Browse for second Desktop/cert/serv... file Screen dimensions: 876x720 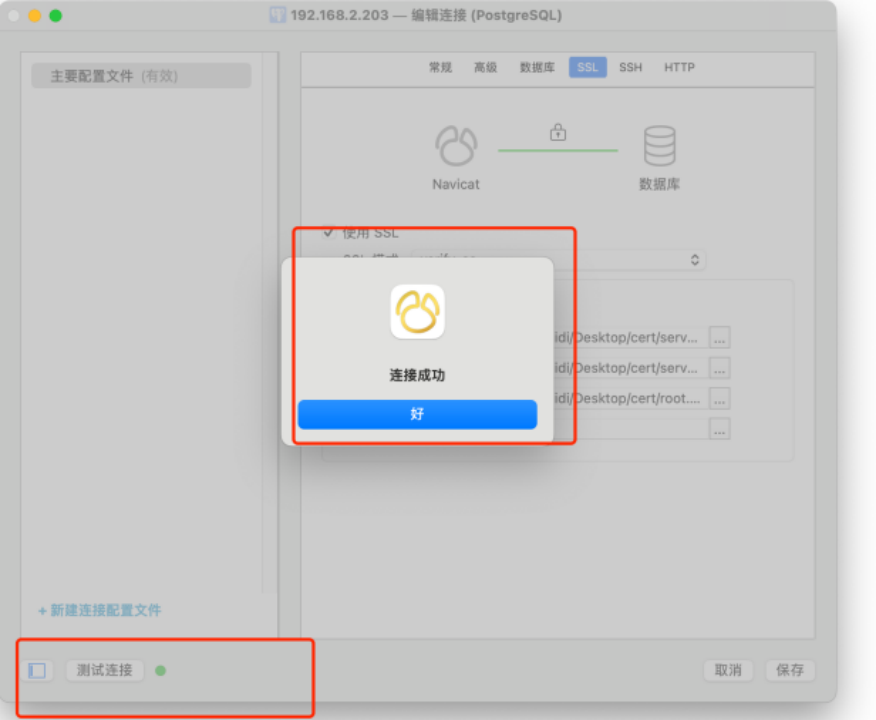pyautogui.click(x=720, y=369)
